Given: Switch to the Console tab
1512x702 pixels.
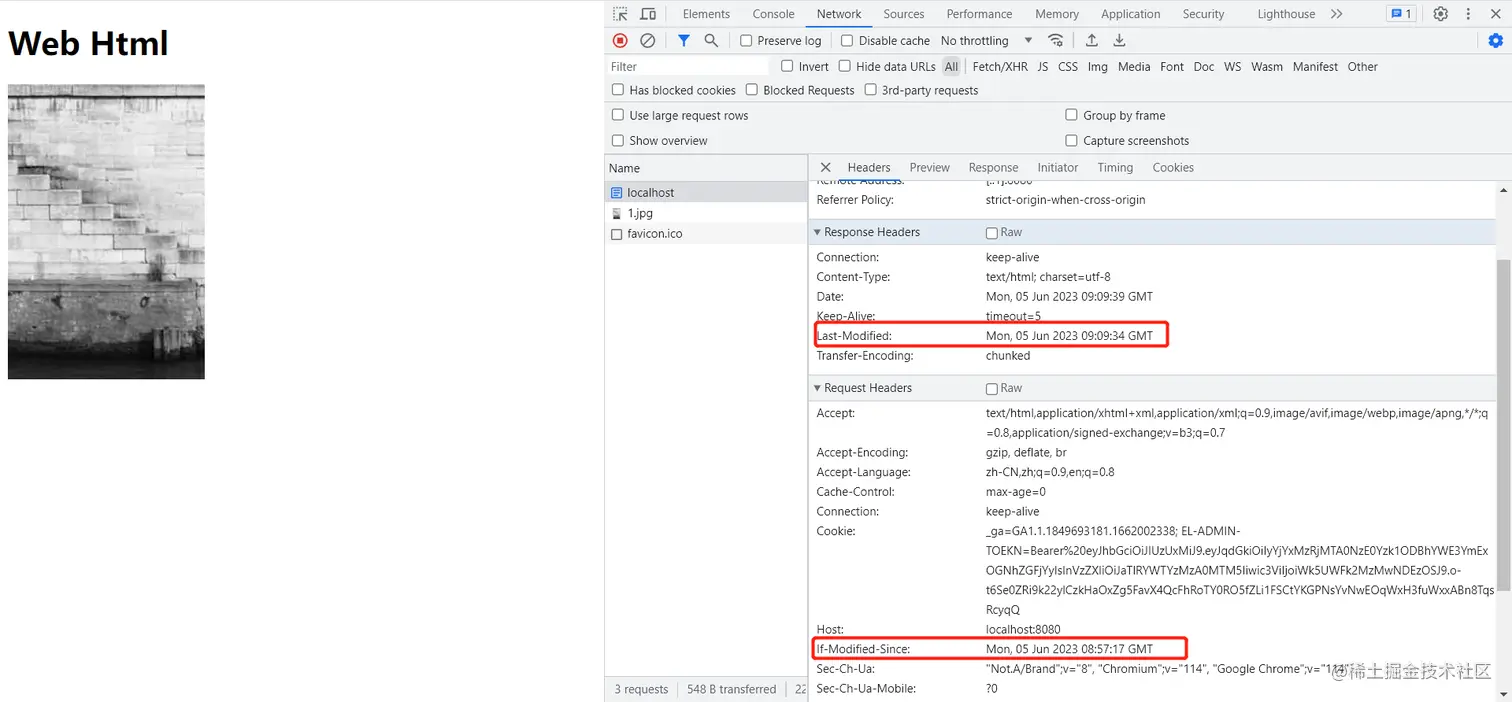Looking at the screenshot, I should pyautogui.click(x=774, y=14).
